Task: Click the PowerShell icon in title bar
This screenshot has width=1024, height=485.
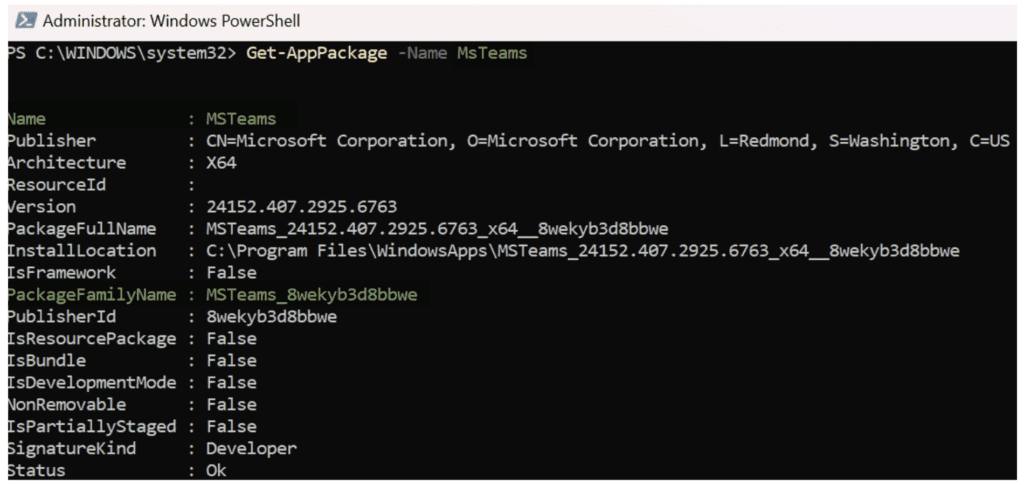Action: coord(25,21)
